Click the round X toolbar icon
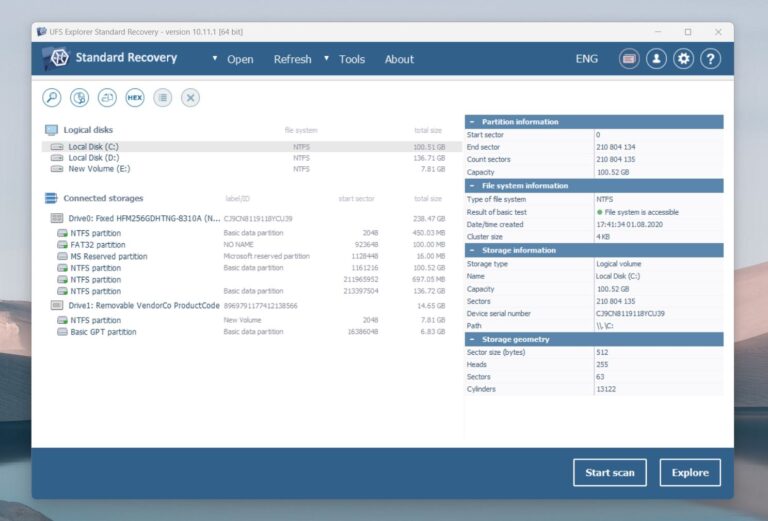The image size is (768, 521). (x=190, y=98)
